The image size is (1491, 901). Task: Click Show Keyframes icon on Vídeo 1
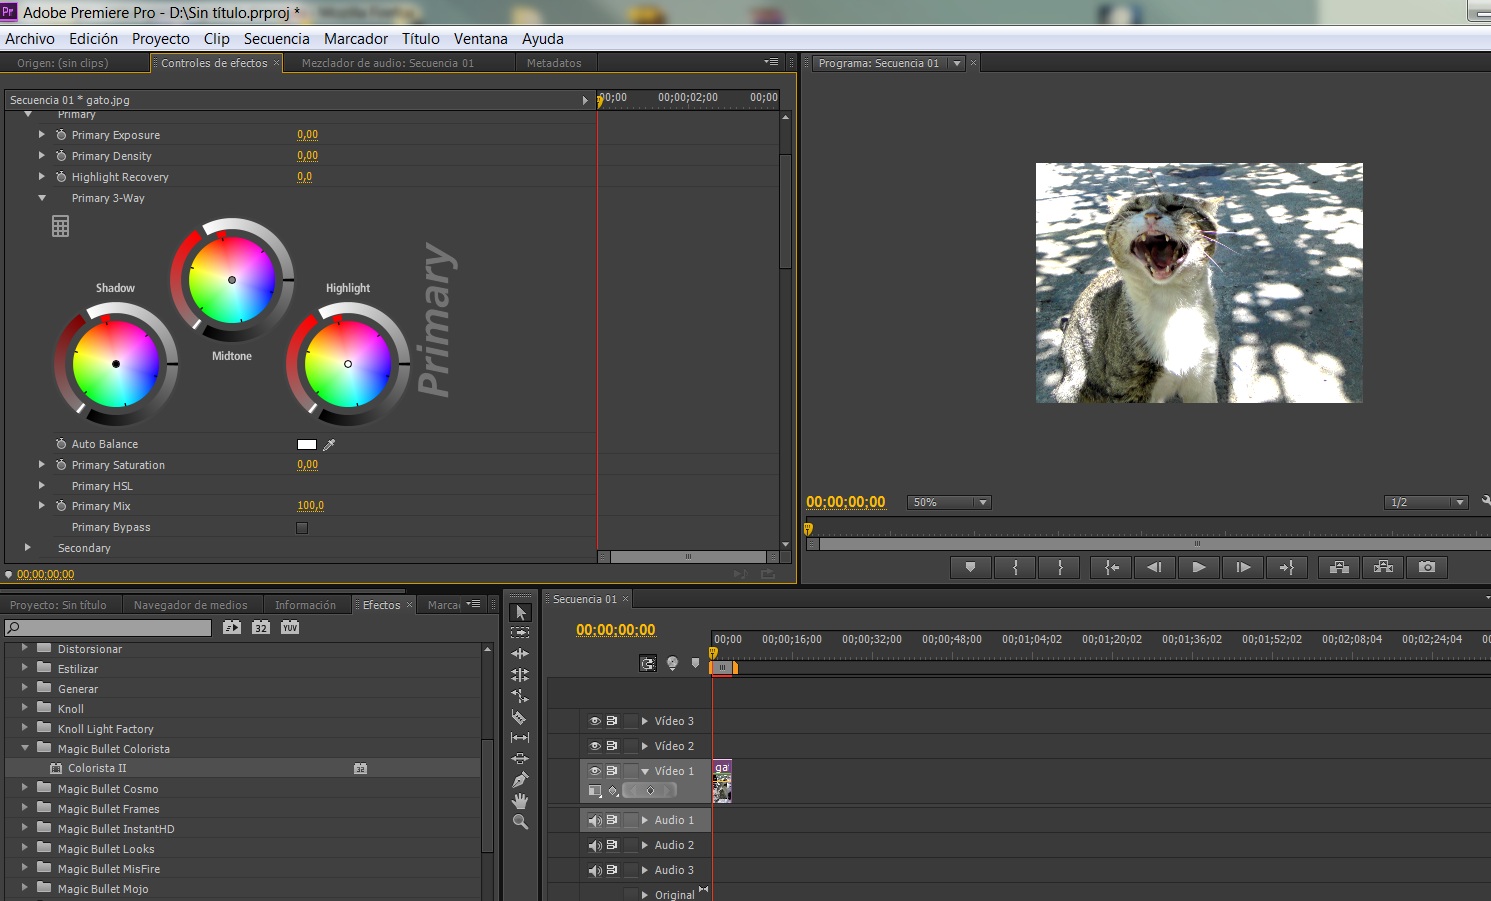click(x=613, y=791)
